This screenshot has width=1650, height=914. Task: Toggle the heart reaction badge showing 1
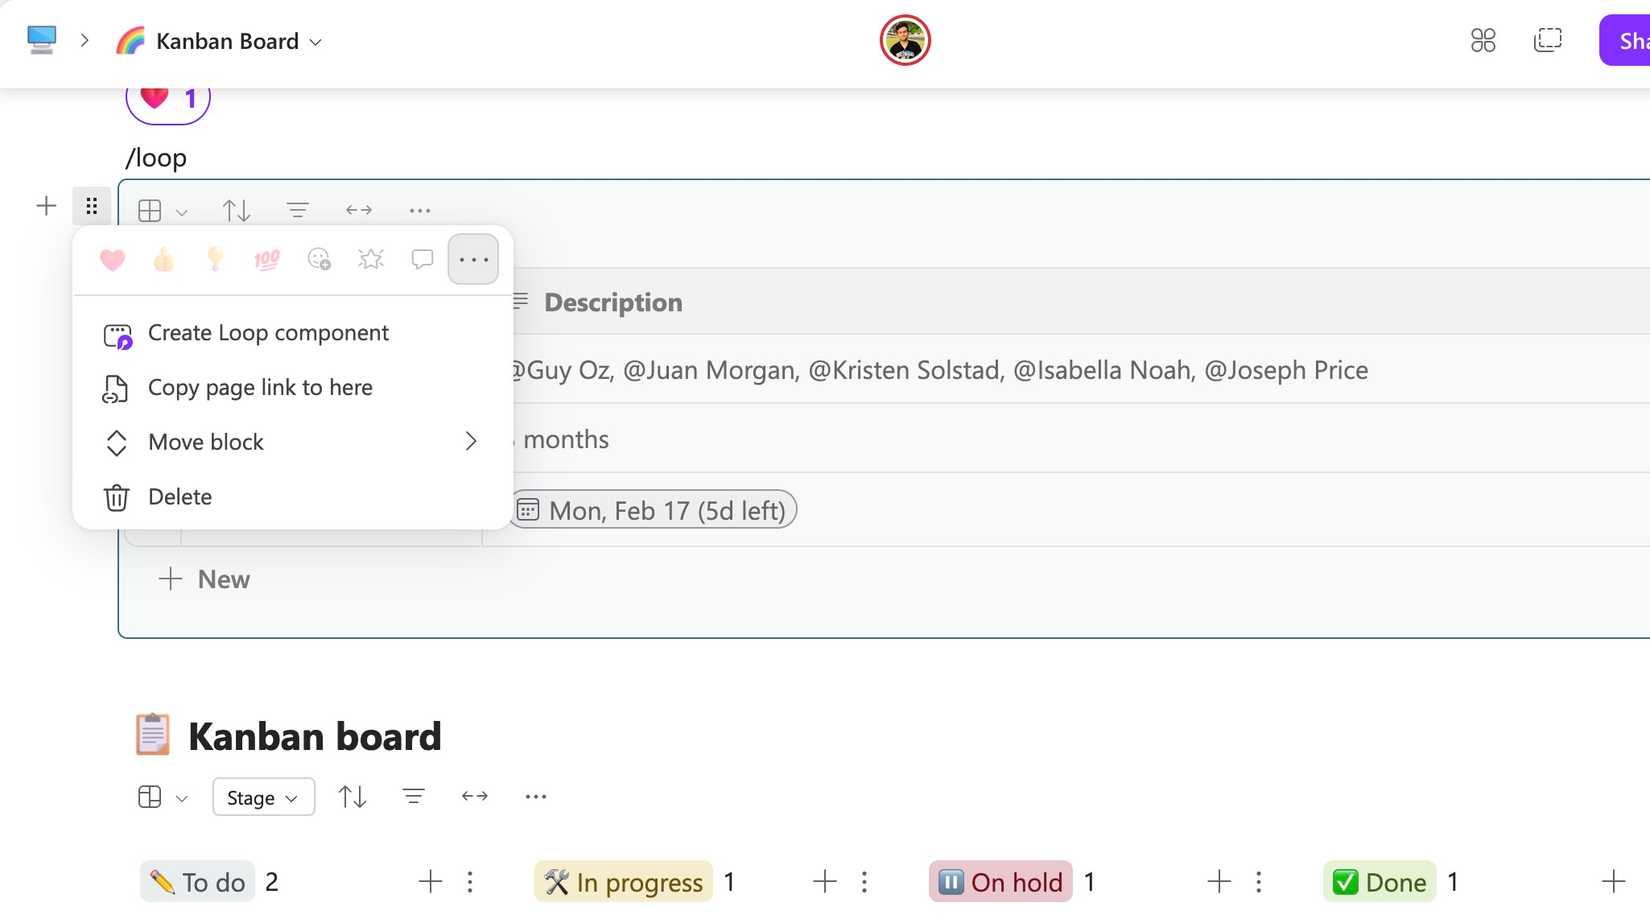tap(167, 97)
